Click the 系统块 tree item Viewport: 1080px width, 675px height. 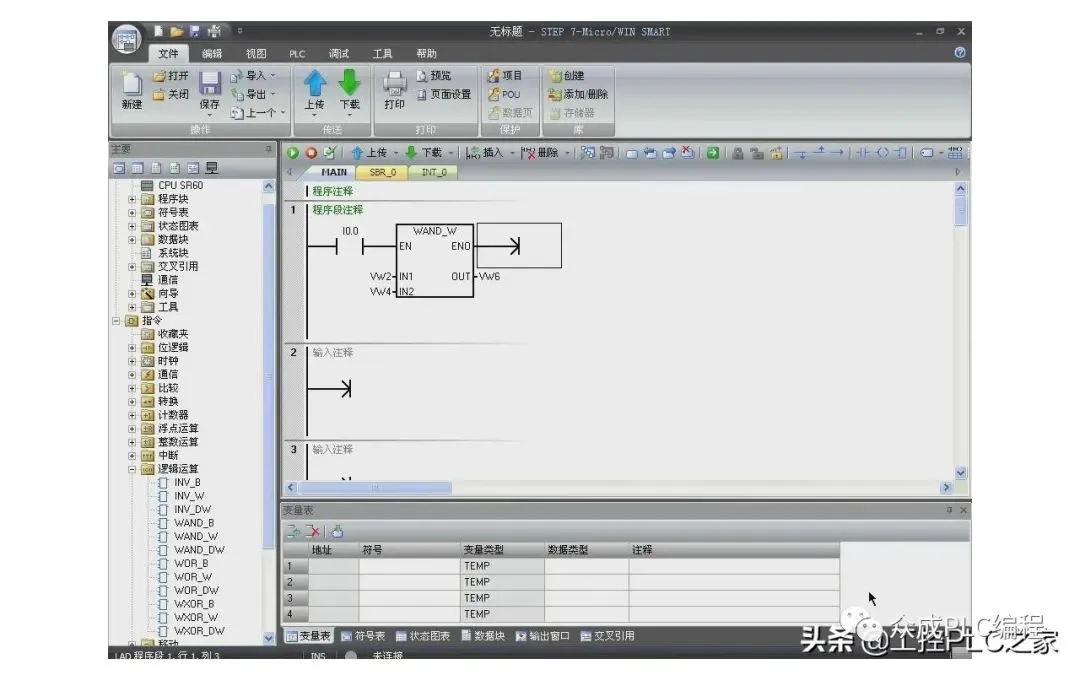coord(173,253)
